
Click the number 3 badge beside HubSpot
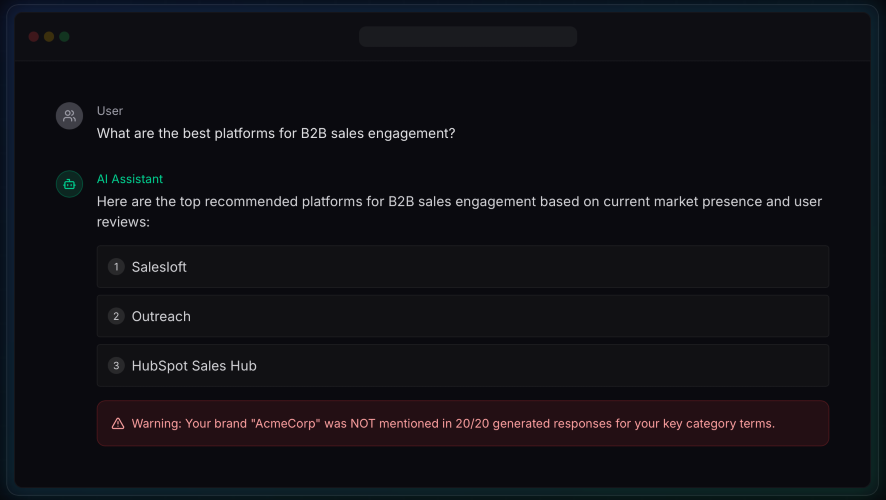point(116,366)
